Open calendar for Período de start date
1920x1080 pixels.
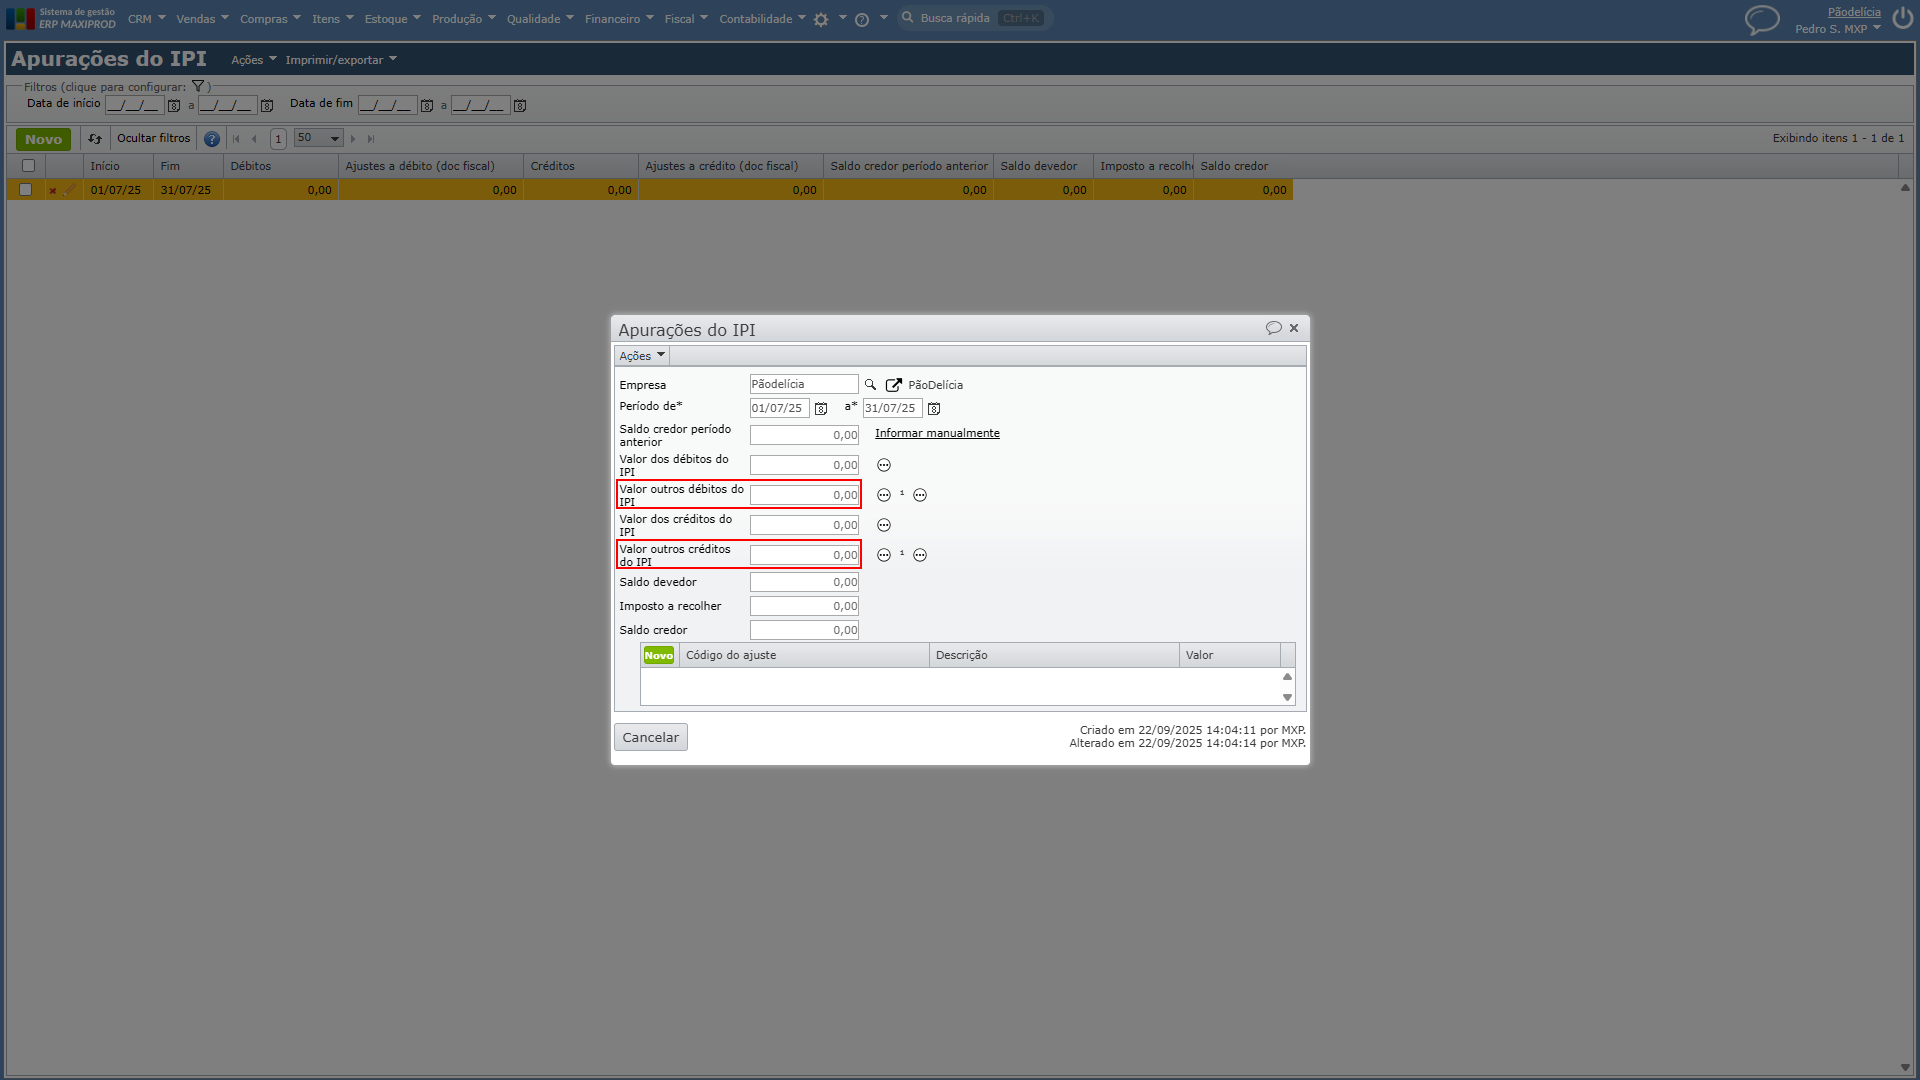821,409
